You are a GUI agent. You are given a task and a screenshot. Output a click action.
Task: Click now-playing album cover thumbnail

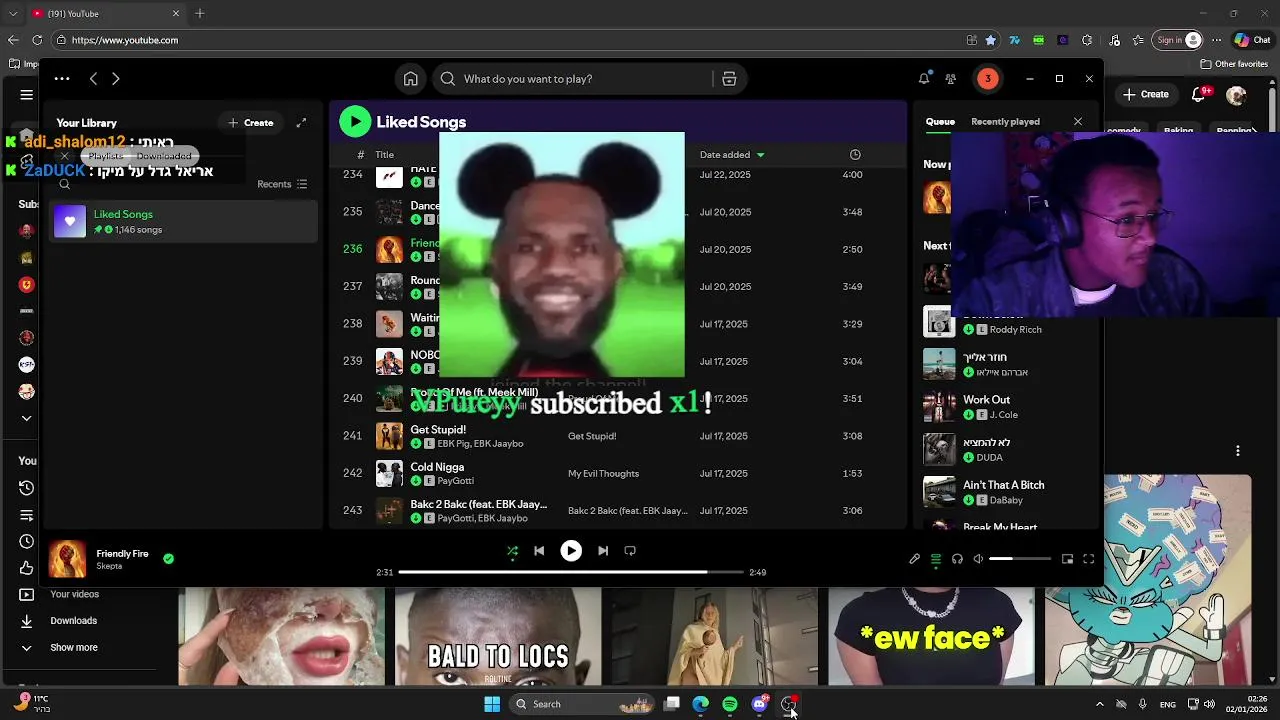tap(67, 559)
